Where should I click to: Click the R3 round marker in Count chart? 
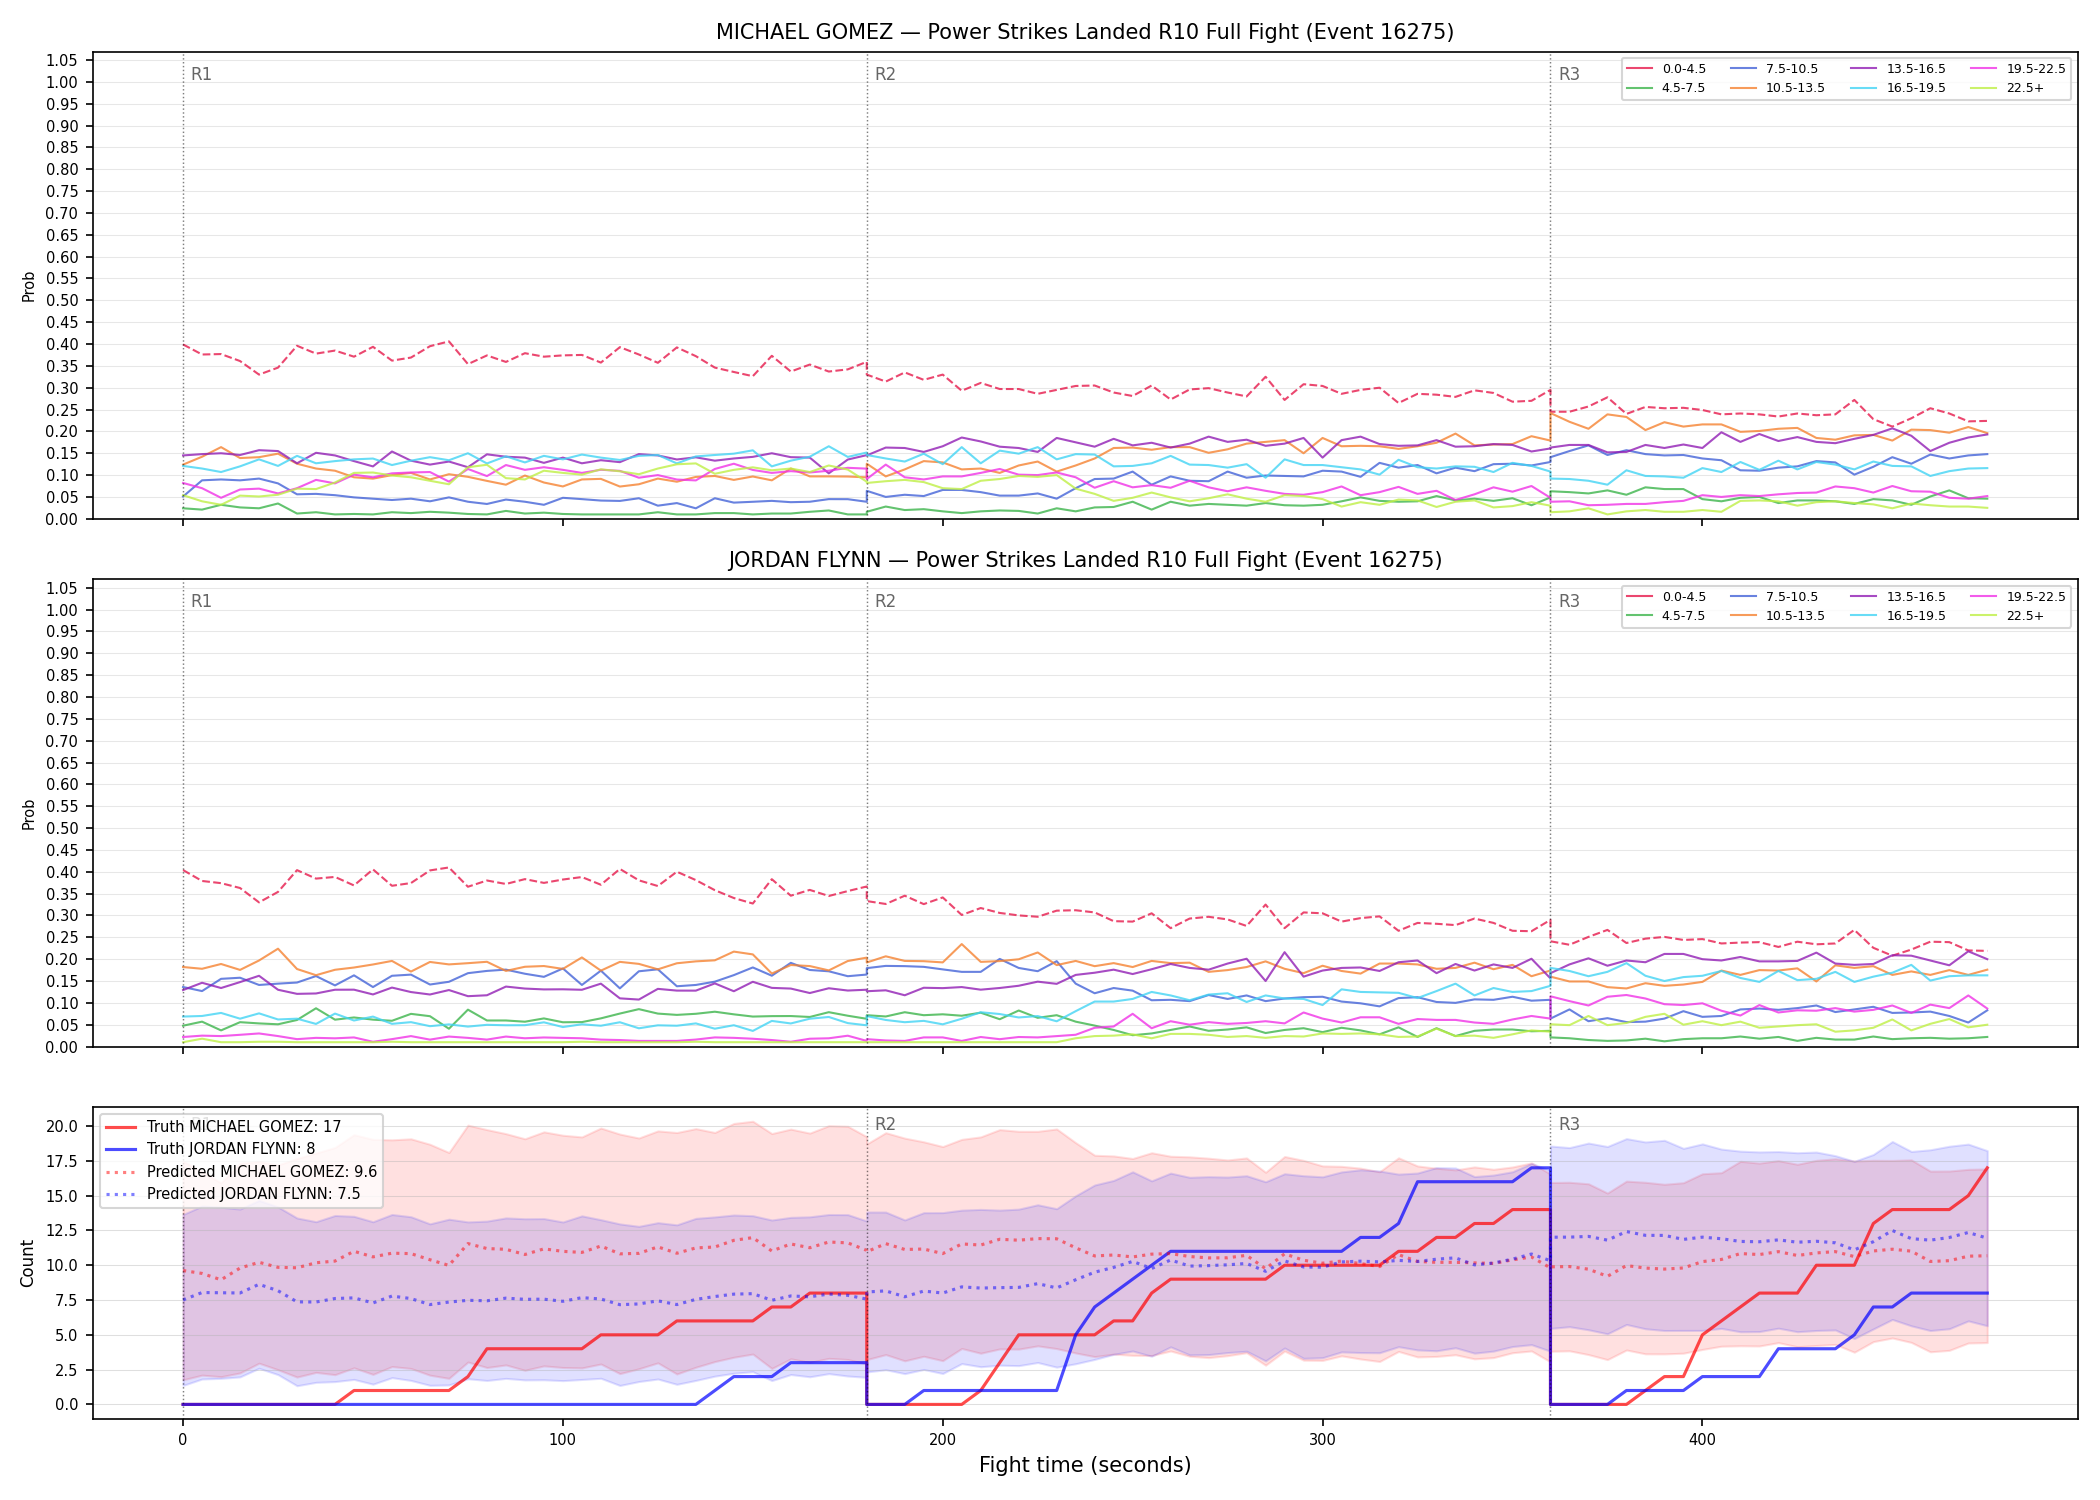point(1569,1124)
